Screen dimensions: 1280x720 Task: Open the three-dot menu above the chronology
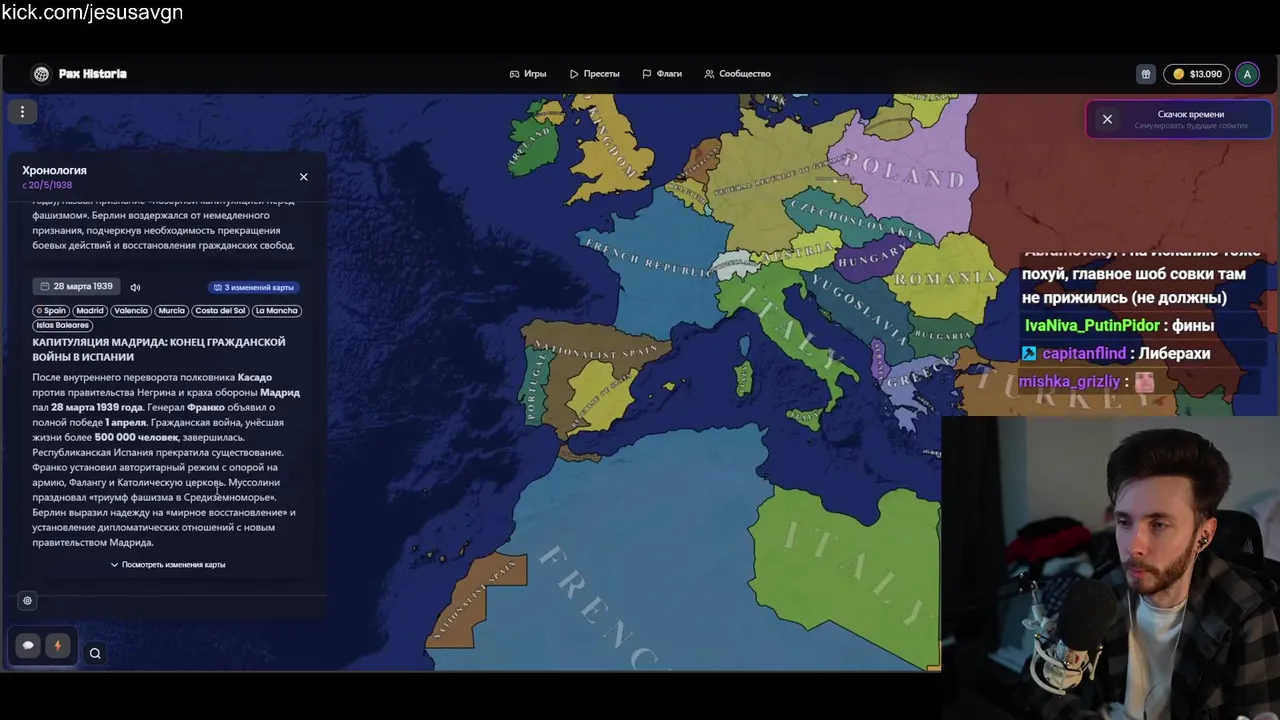click(22, 112)
